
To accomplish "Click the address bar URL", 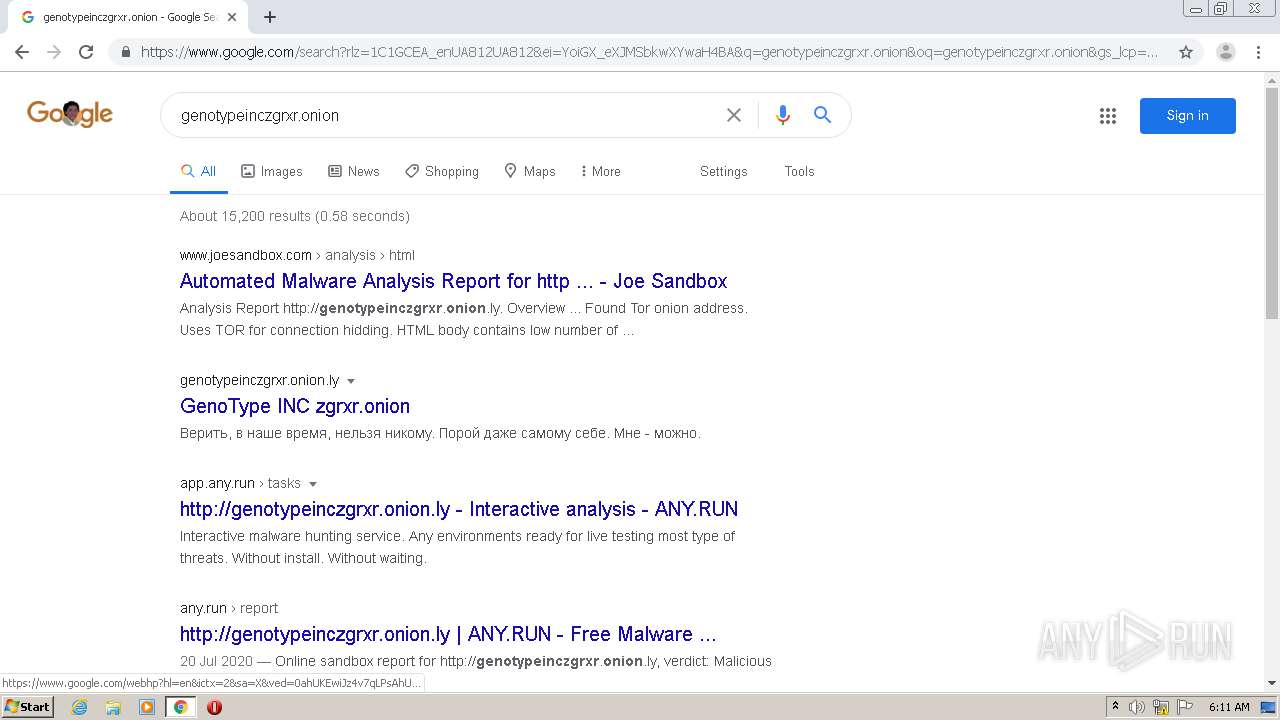I will point(650,52).
